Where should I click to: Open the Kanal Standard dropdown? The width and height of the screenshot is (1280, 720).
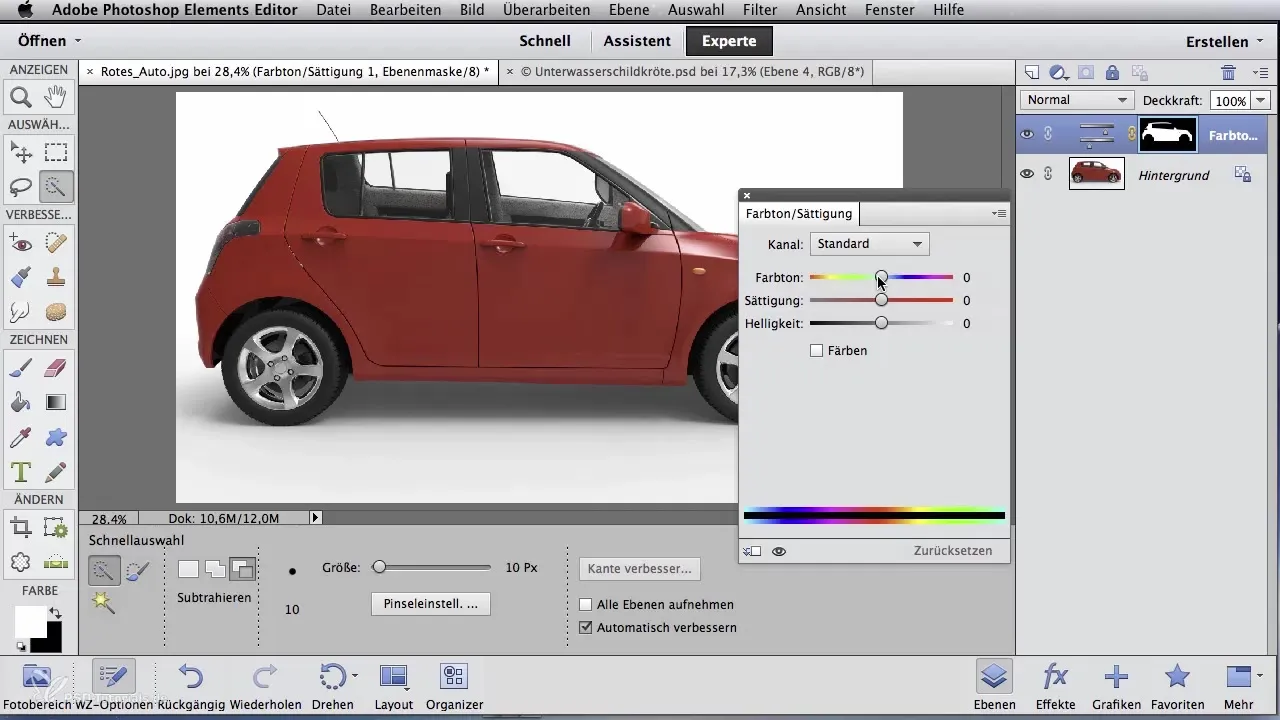pos(869,244)
